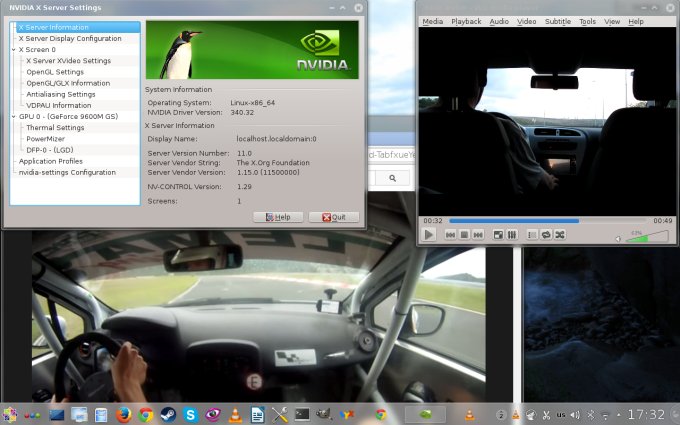680x425 pixels.
Task: Open the application launcher menu on taskbar
Action: coord(10,415)
